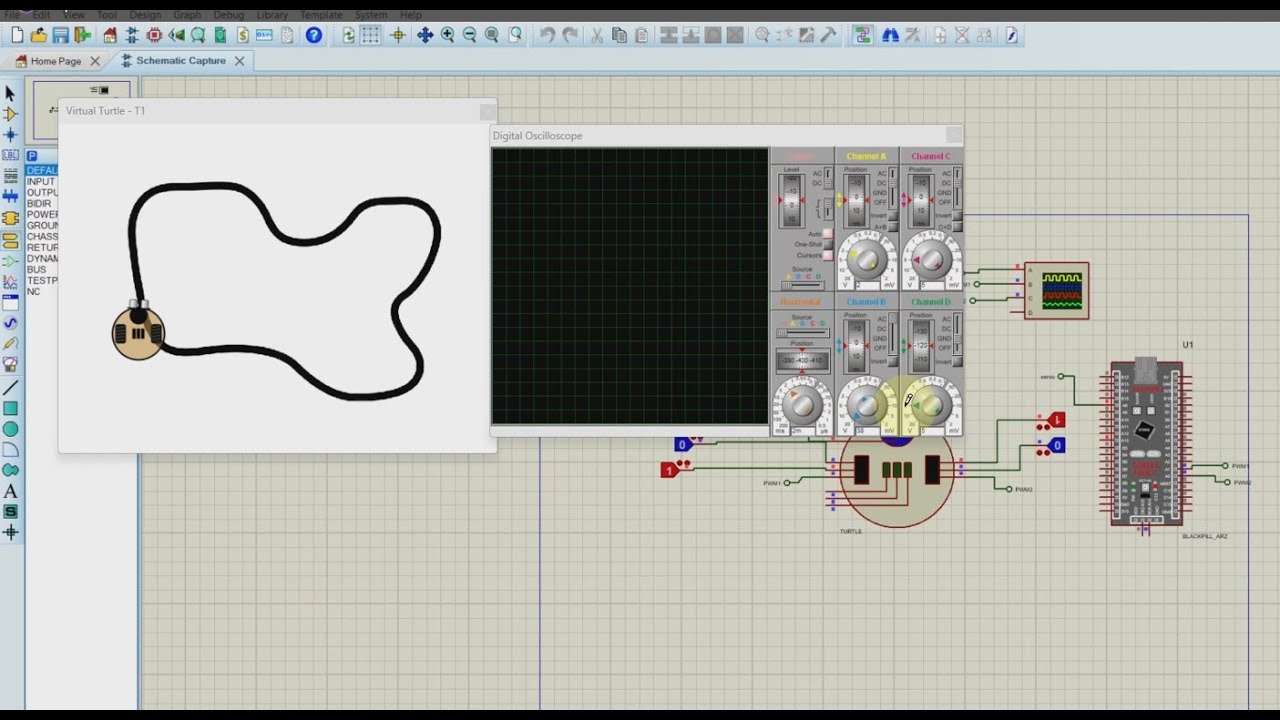The height and width of the screenshot is (720, 1280).
Task: Toggle the C+D button on Channel C
Action: click(957, 226)
